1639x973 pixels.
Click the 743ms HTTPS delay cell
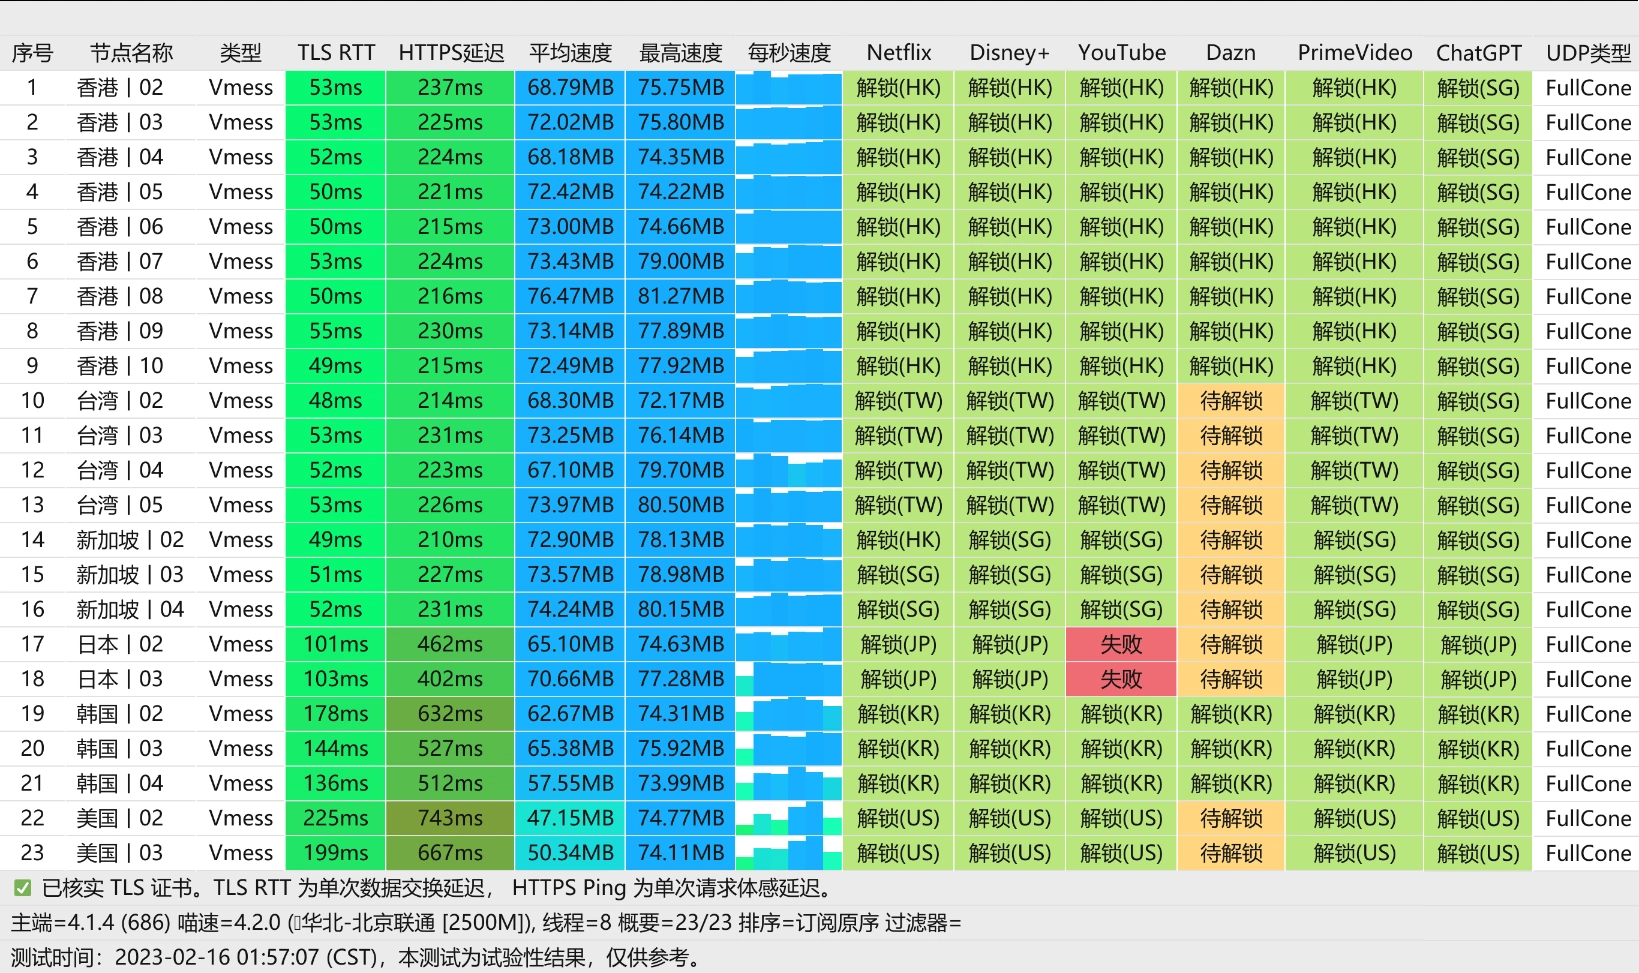[x=450, y=818]
